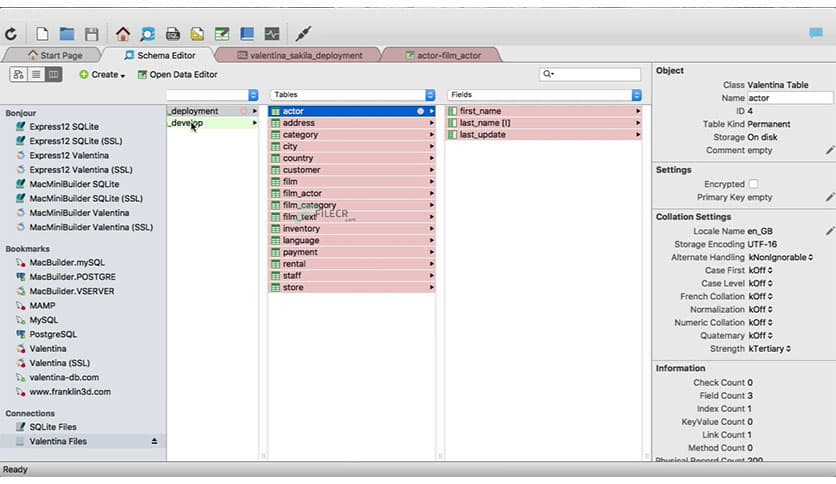This screenshot has height=484, width=836.
Task: Select the last_update field row
Action: coord(544,134)
